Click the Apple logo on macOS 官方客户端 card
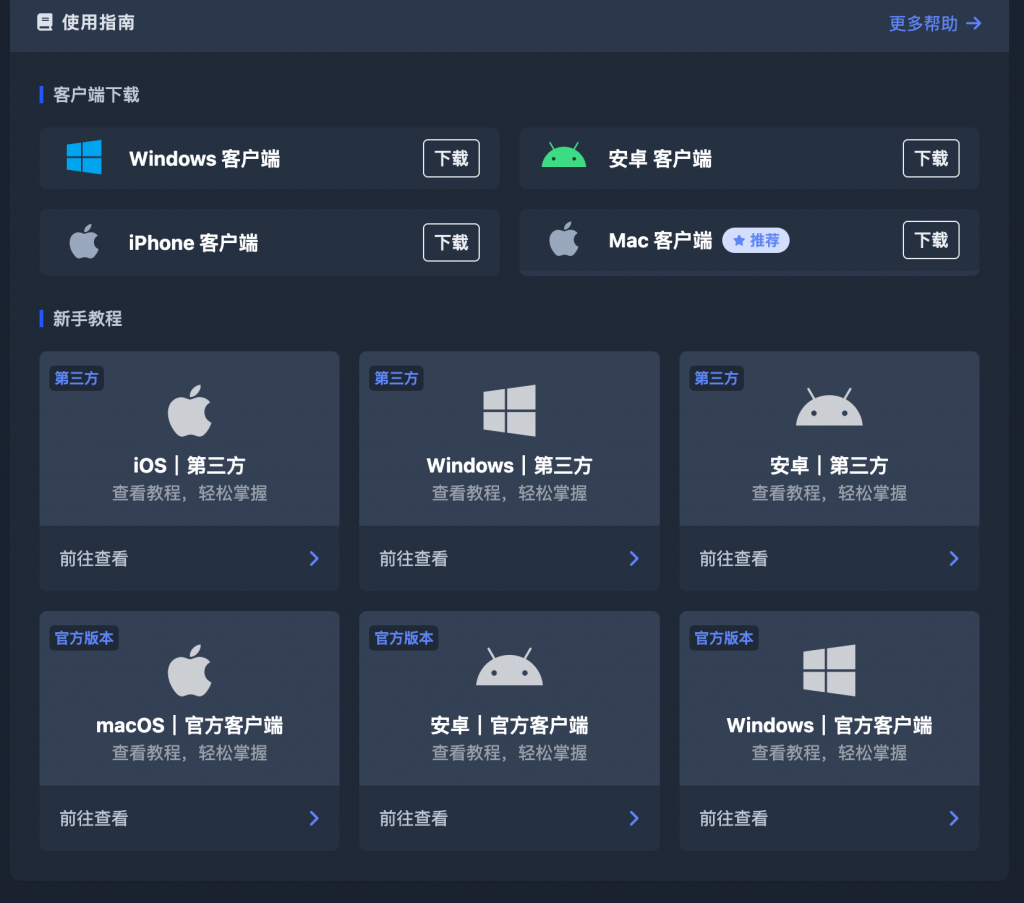The height and width of the screenshot is (903, 1024). click(189, 670)
